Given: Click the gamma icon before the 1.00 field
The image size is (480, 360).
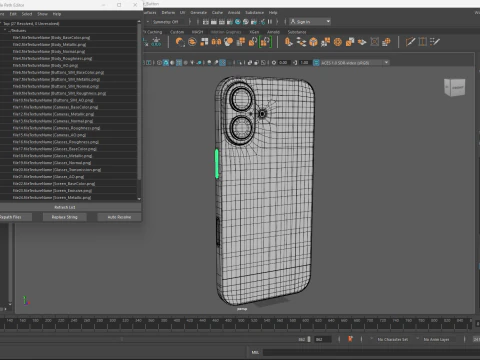Looking at the screenshot, I should [295, 63].
